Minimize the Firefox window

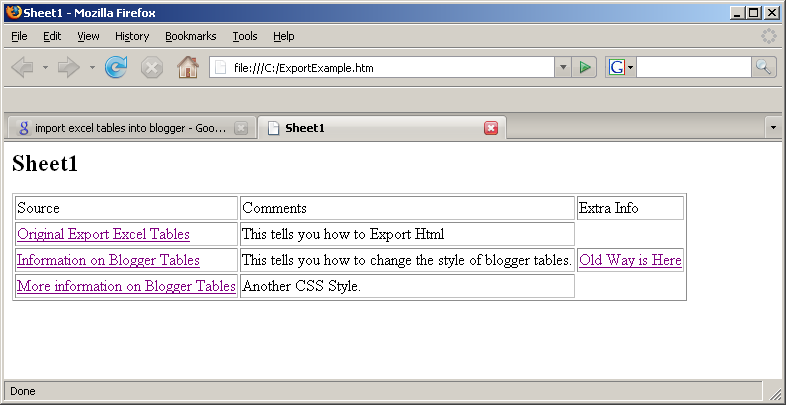pos(736,14)
